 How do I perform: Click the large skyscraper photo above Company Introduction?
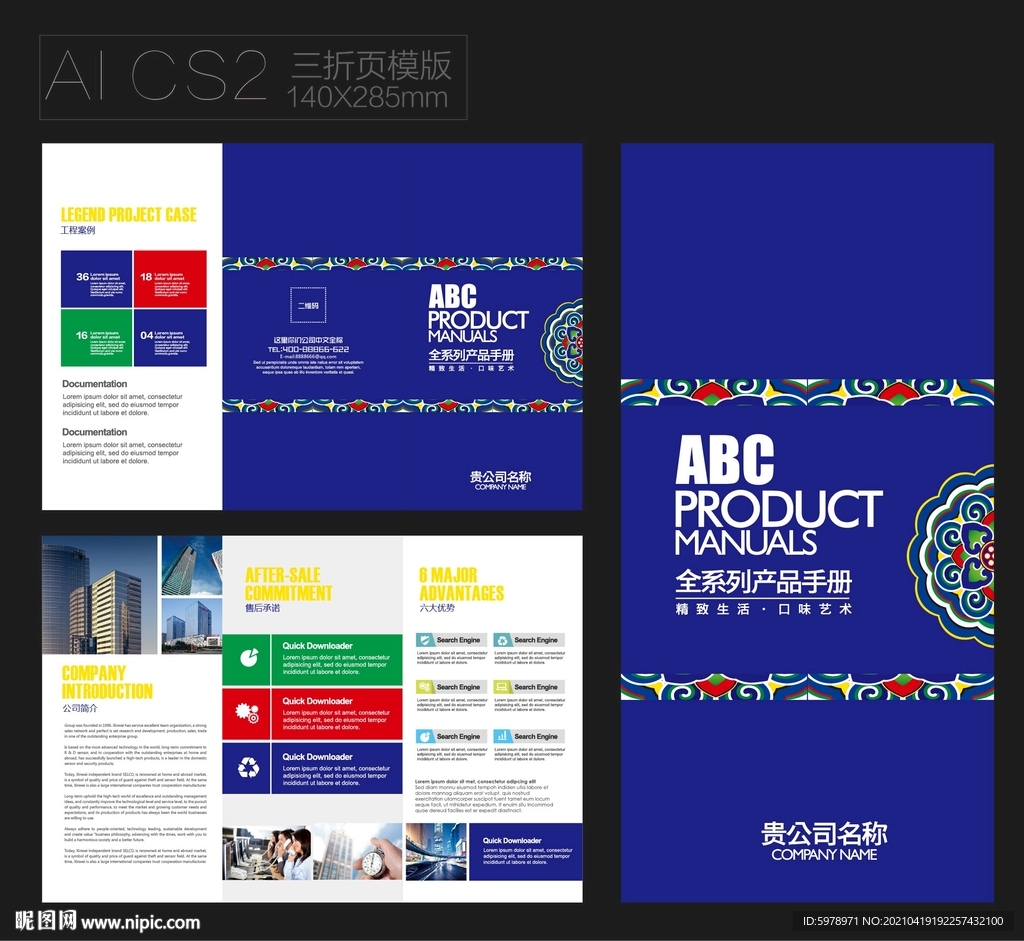(100, 595)
